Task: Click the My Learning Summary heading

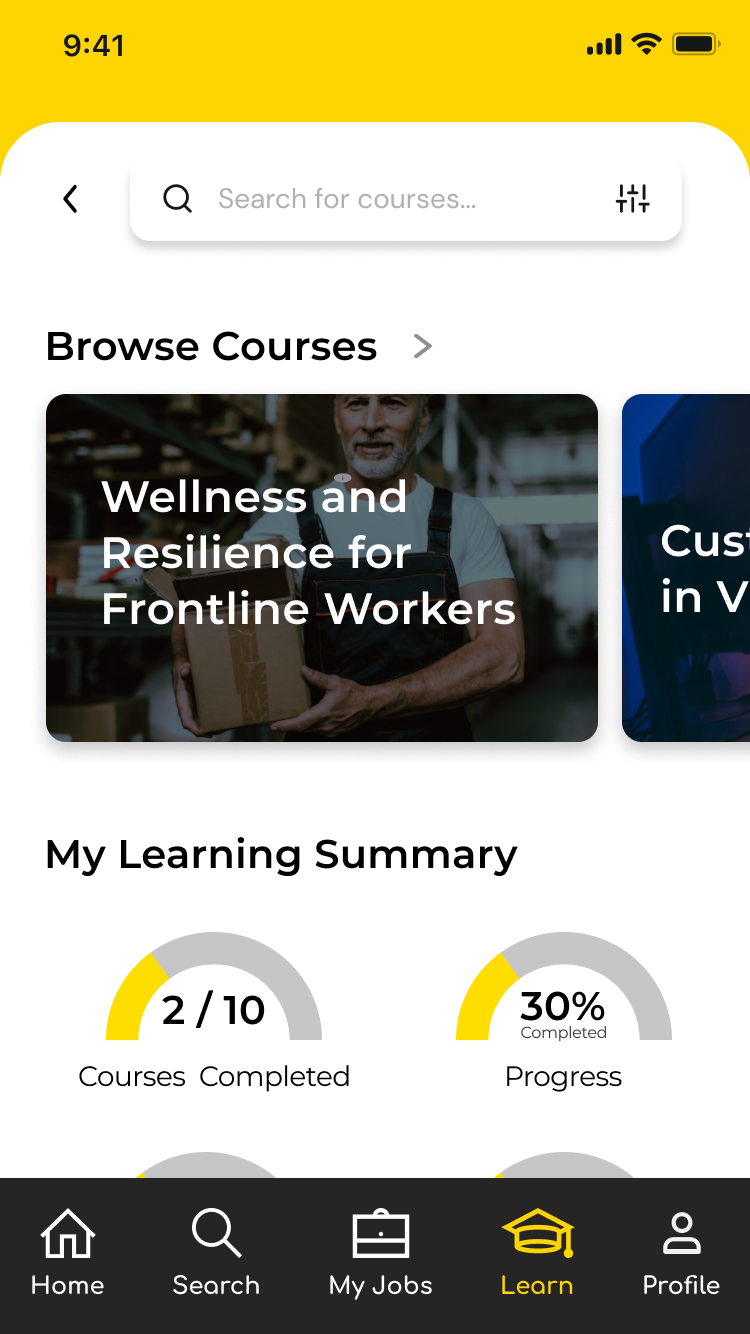Action: [x=281, y=855]
